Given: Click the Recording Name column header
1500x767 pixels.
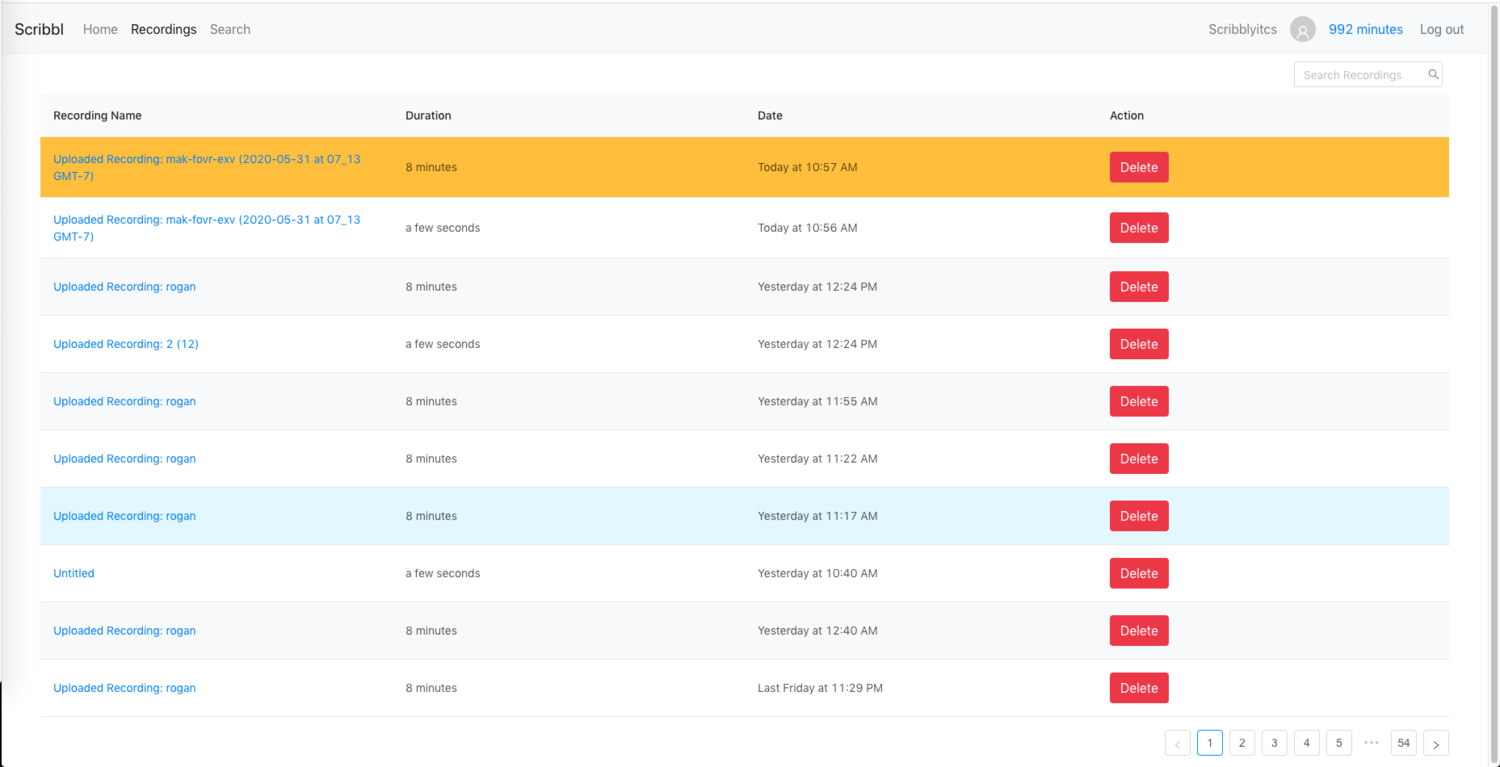Looking at the screenshot, I should tap(97, 116).
